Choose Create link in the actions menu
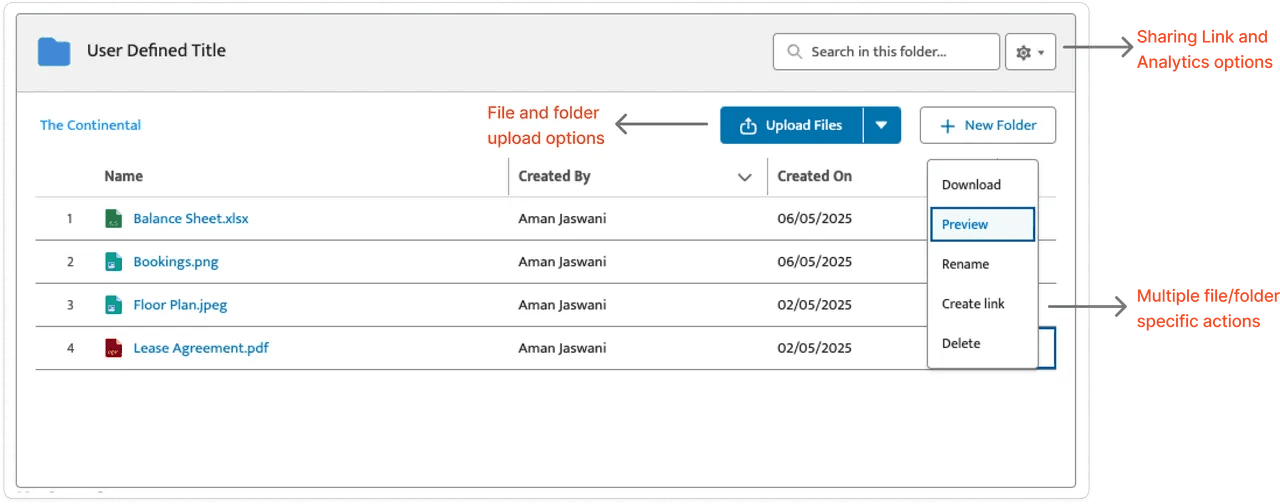 (x=973, y=304)
